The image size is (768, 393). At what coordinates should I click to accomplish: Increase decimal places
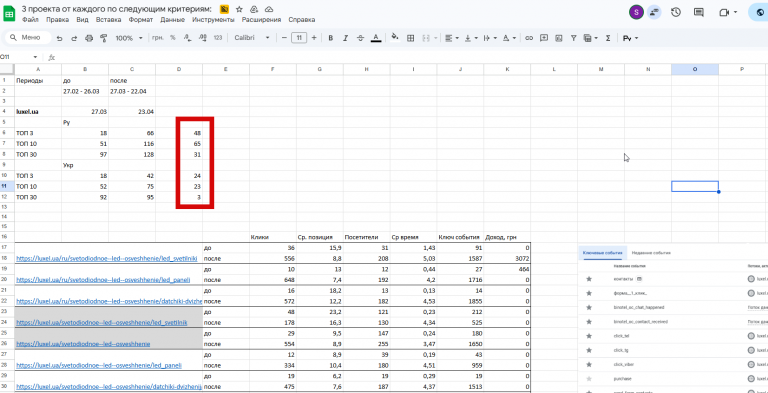pos(202,38)
